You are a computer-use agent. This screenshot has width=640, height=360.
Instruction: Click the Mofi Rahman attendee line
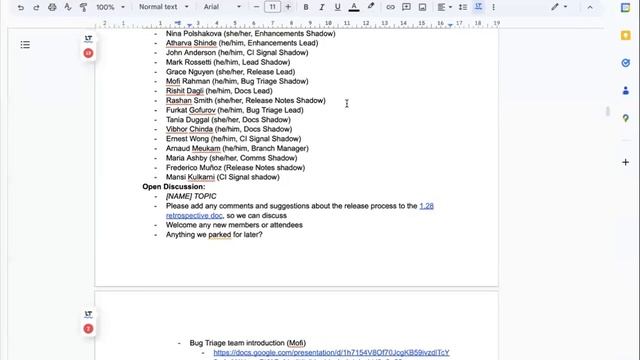pyautogui.click(x=237, y=81)
